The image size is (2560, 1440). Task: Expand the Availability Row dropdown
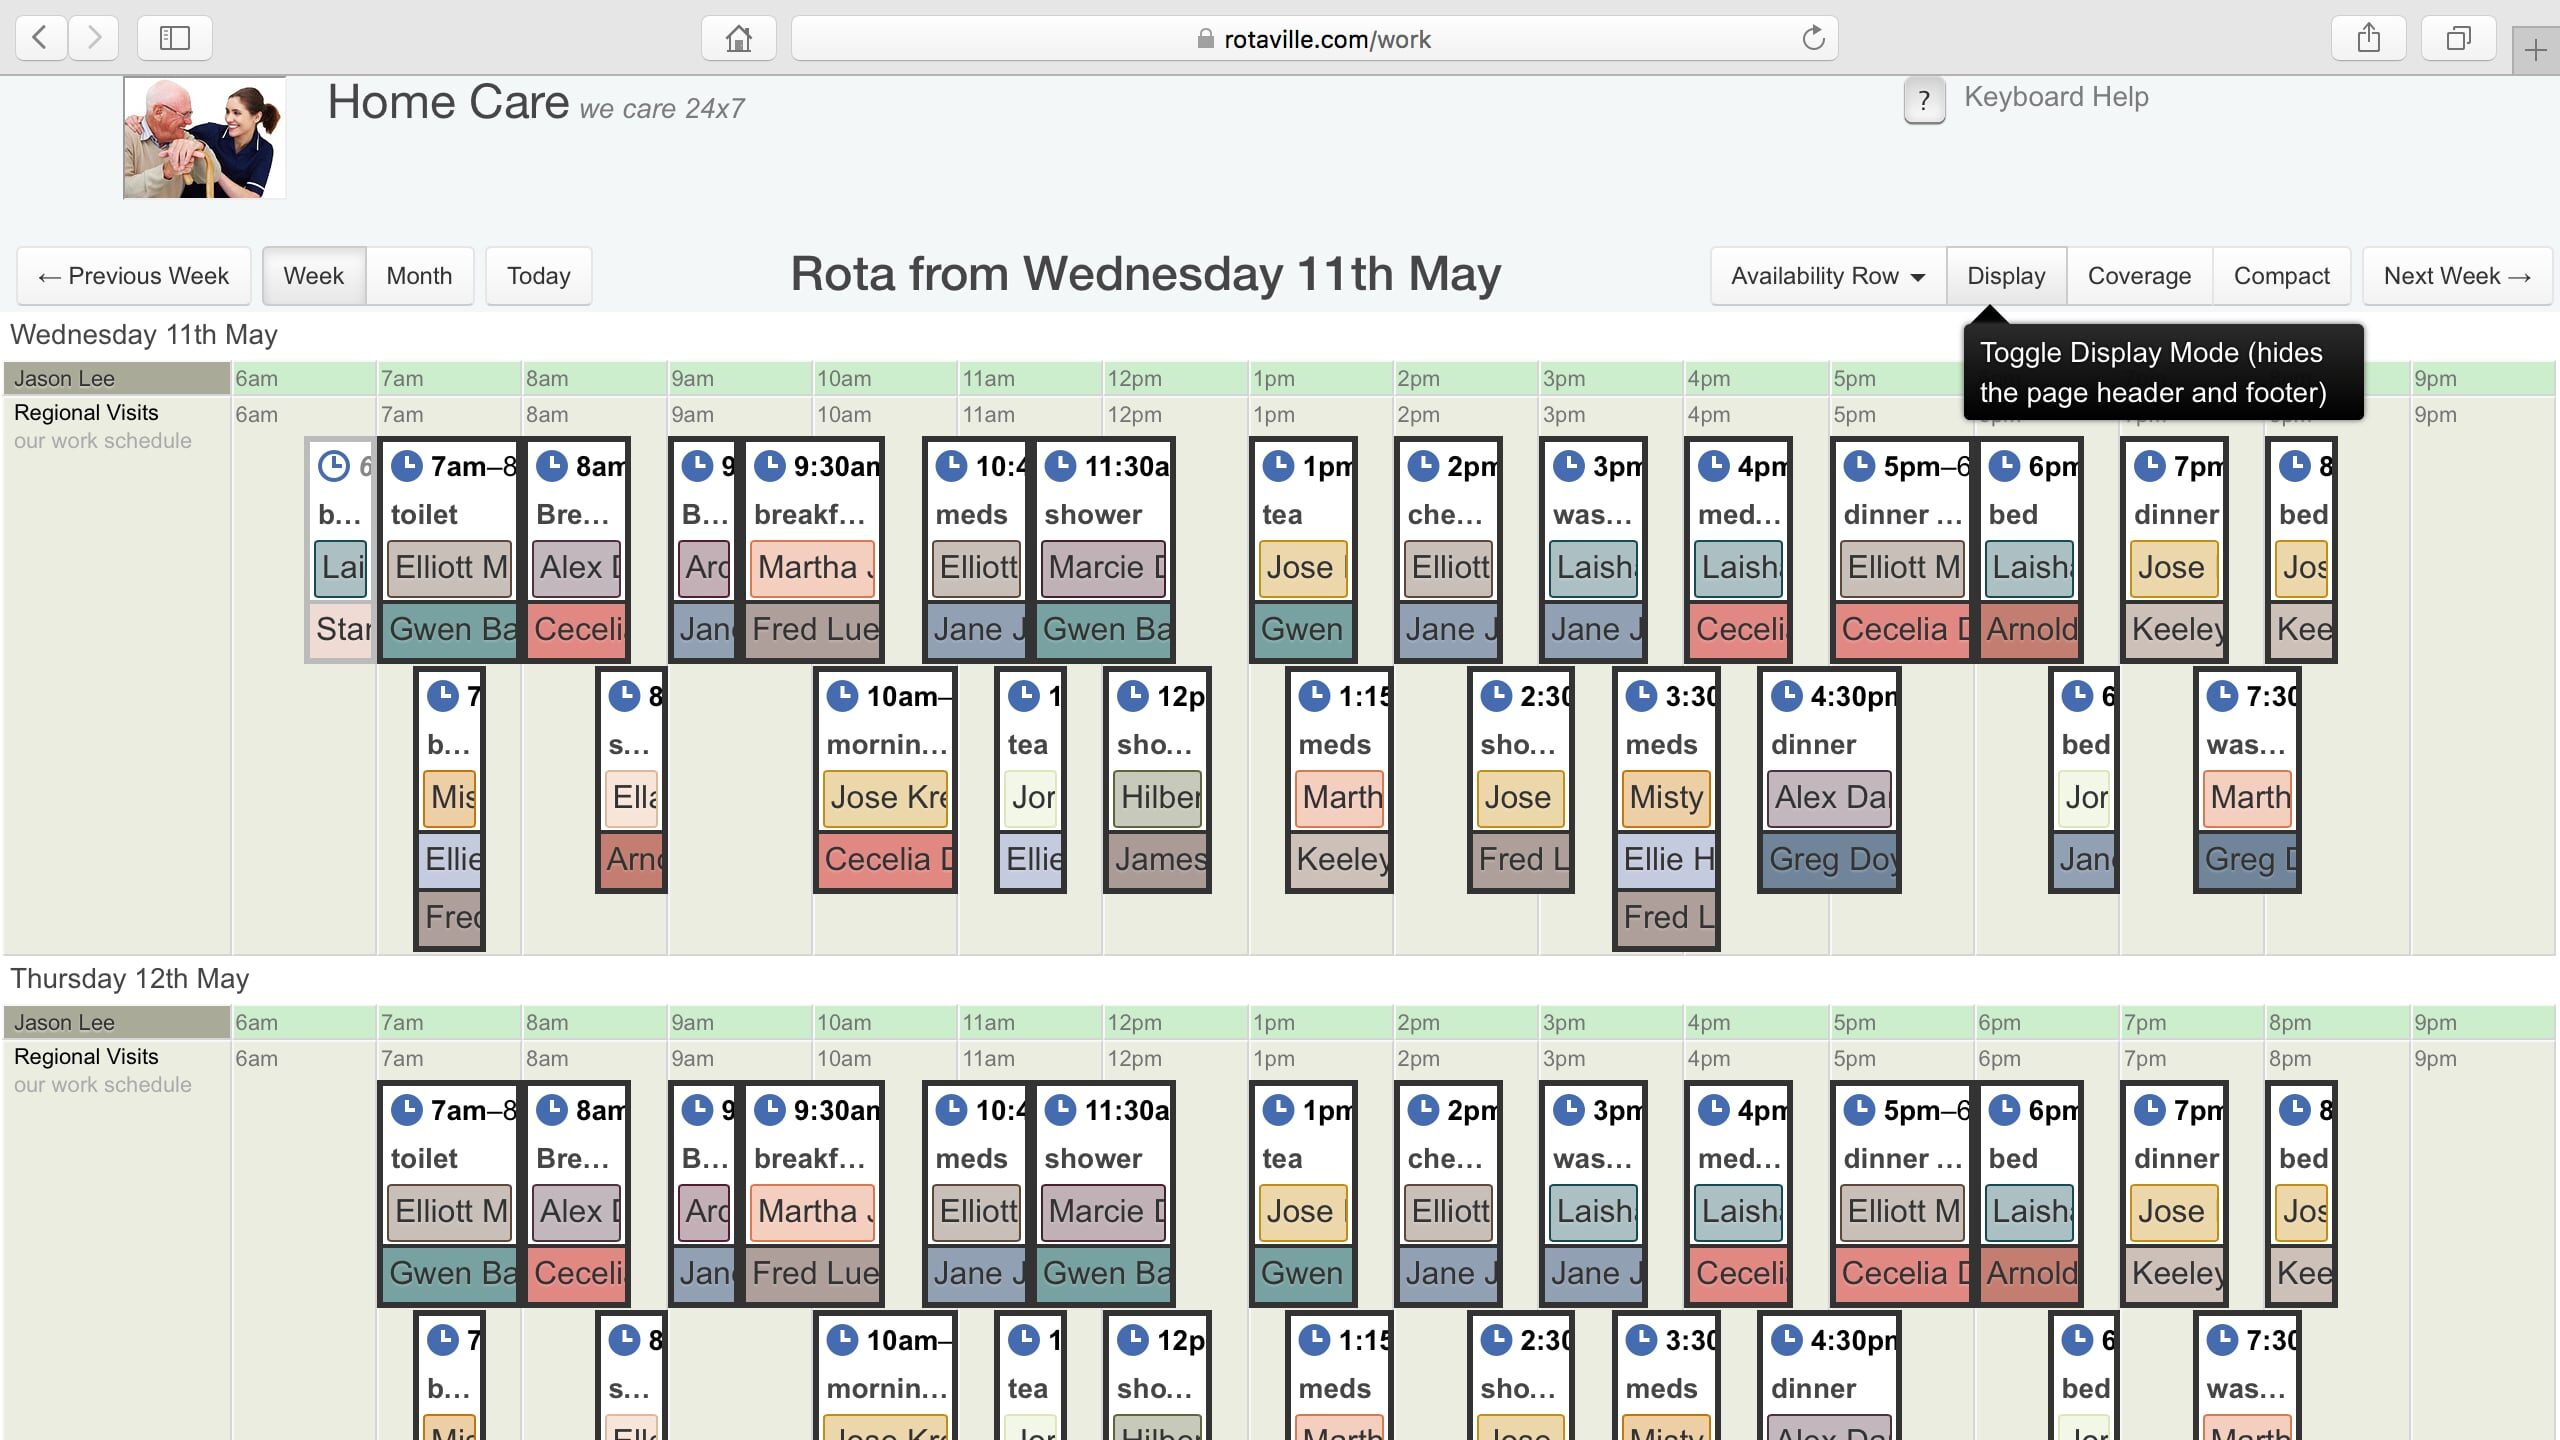point(1827,276)
